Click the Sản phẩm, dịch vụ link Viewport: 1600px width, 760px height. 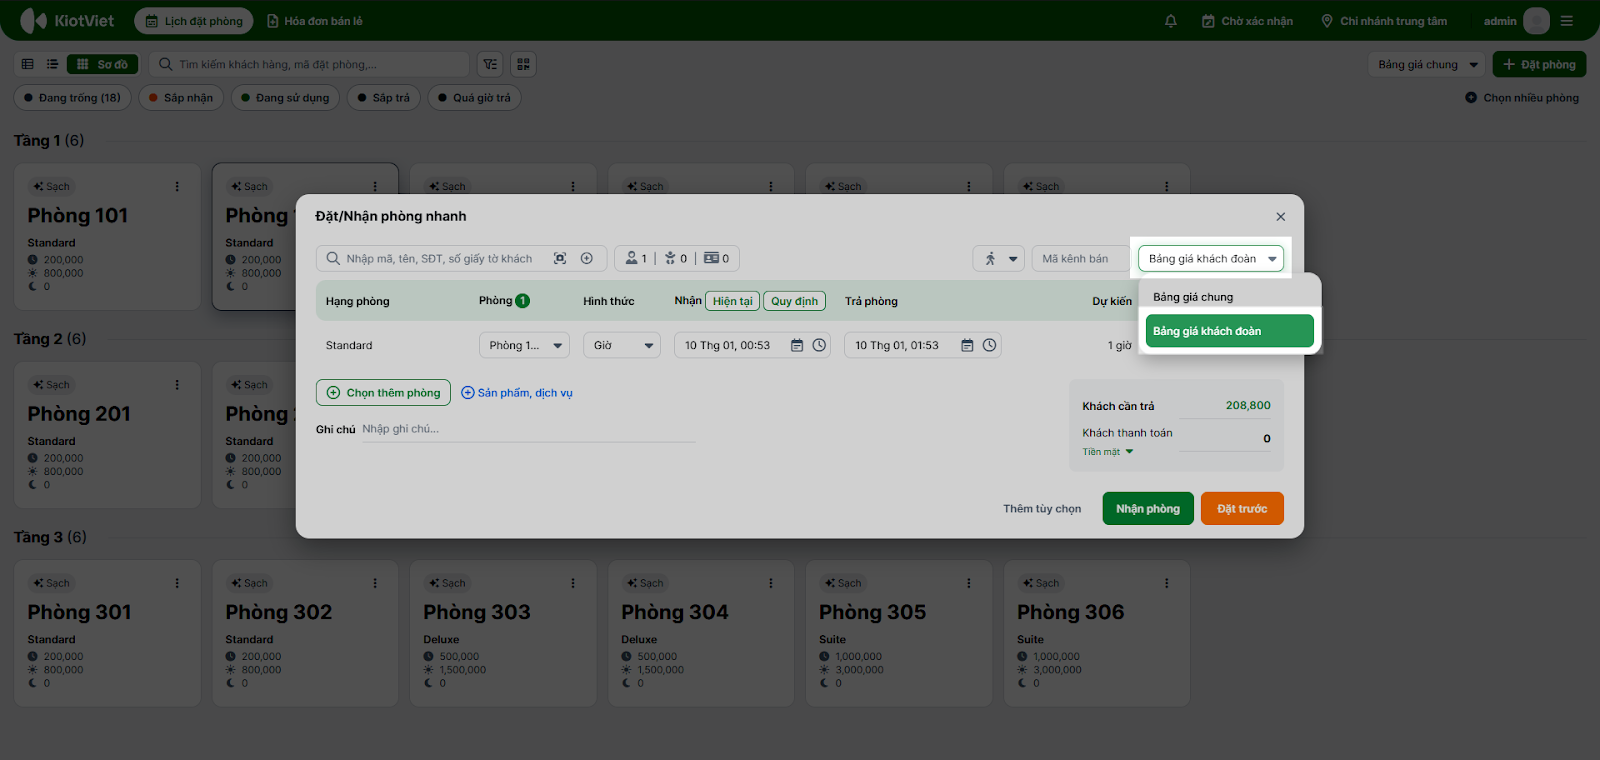coord(517,393)
